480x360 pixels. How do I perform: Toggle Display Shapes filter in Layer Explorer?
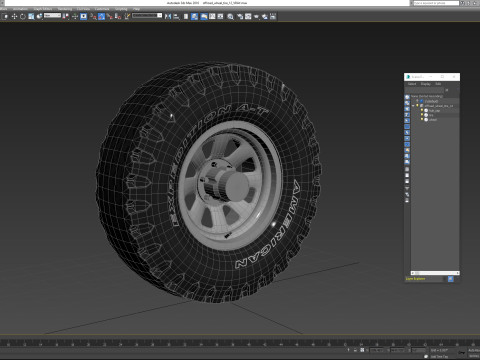(x=407, y=103)
